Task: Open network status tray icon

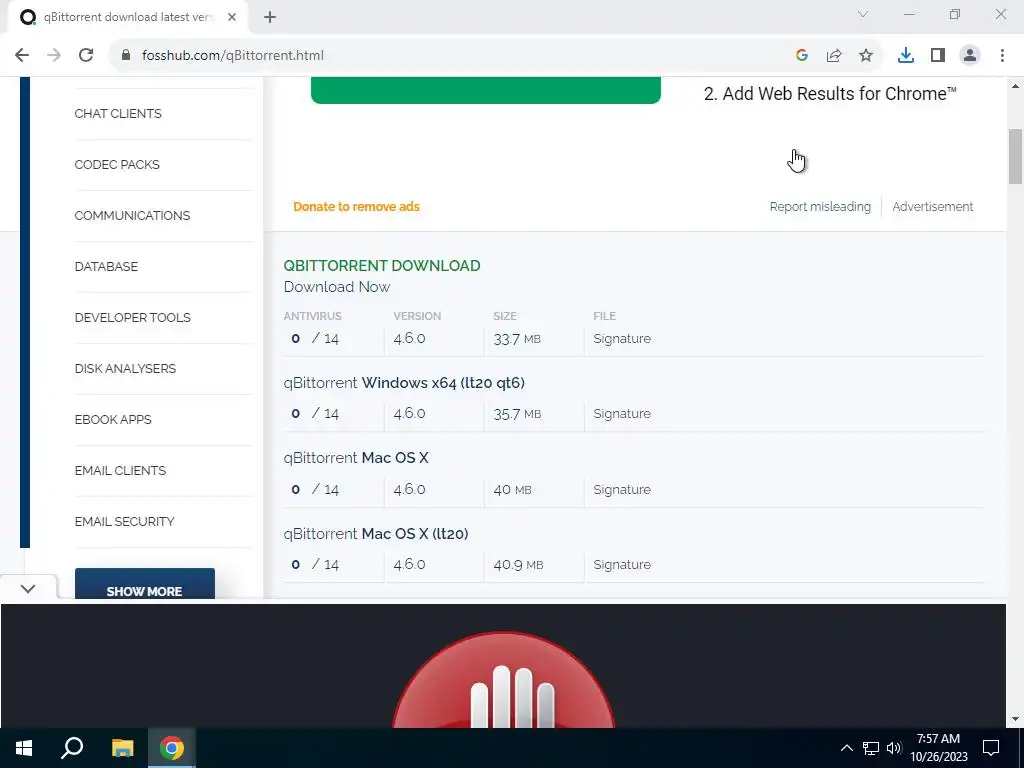Action: point(871,748)
